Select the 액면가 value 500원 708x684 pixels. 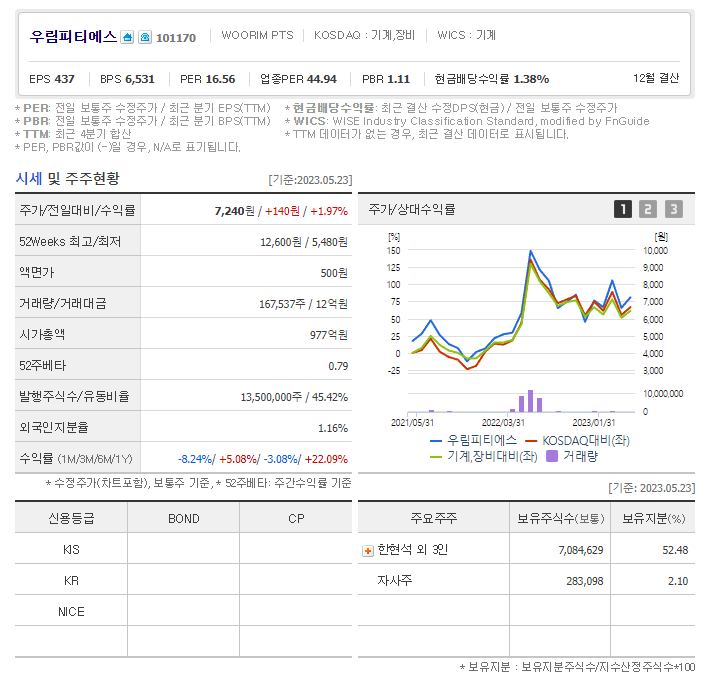(334, 273)
